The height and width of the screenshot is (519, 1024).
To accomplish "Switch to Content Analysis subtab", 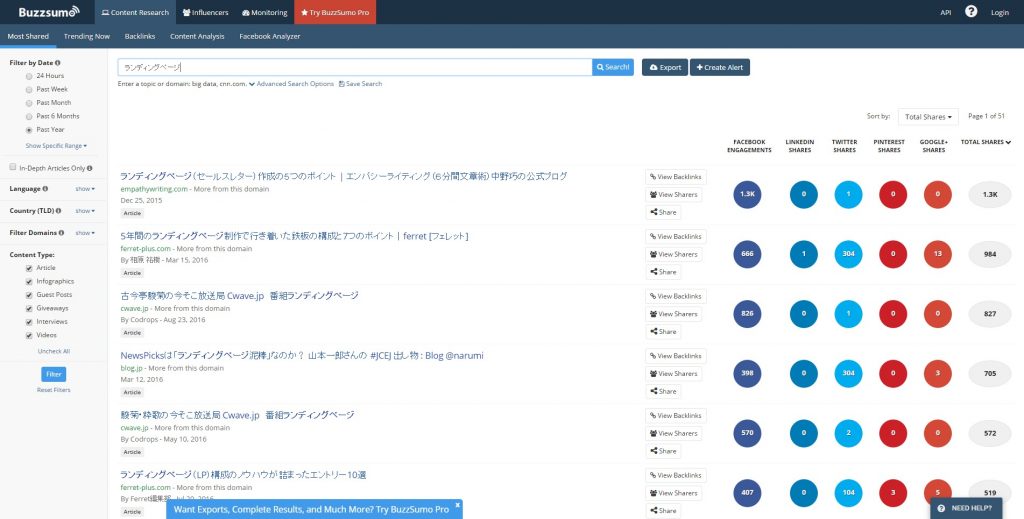I will 197,37.
